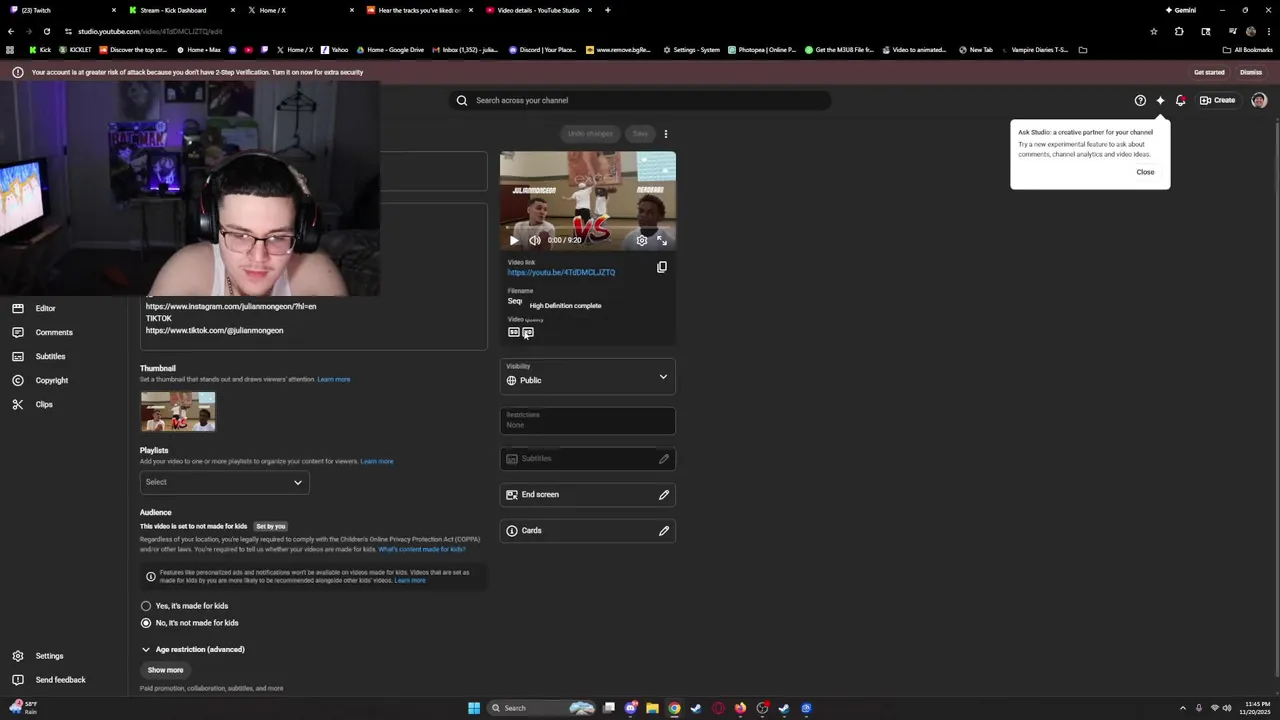Edit Subtitles pencil icon in right panel

(x=664, y=459)
